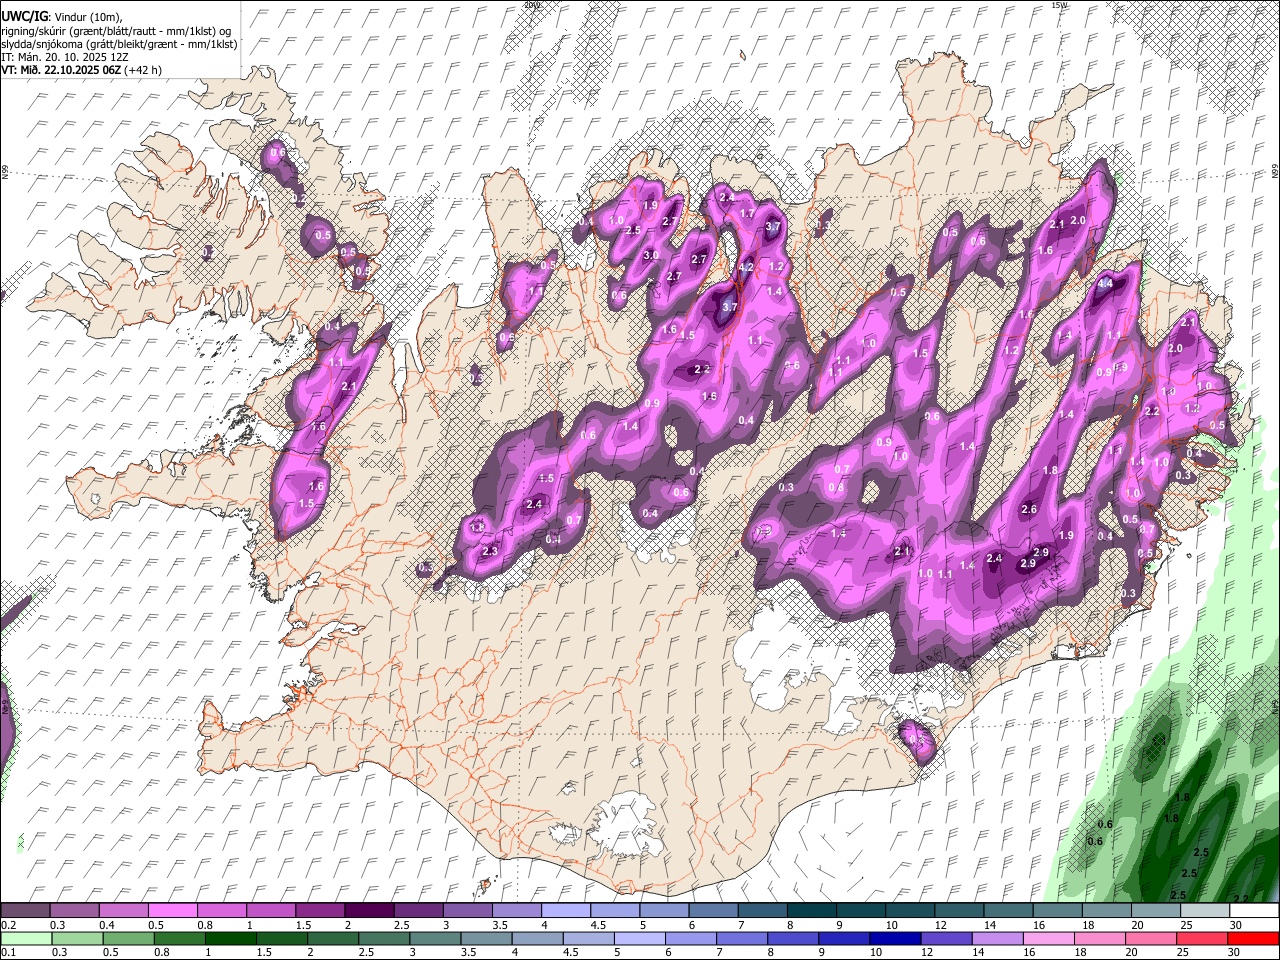The image size is (1280, 960).
Task: Click the 'UWC/IG: Vindur (10m),' title text
Action: click(x=62, y=16)
